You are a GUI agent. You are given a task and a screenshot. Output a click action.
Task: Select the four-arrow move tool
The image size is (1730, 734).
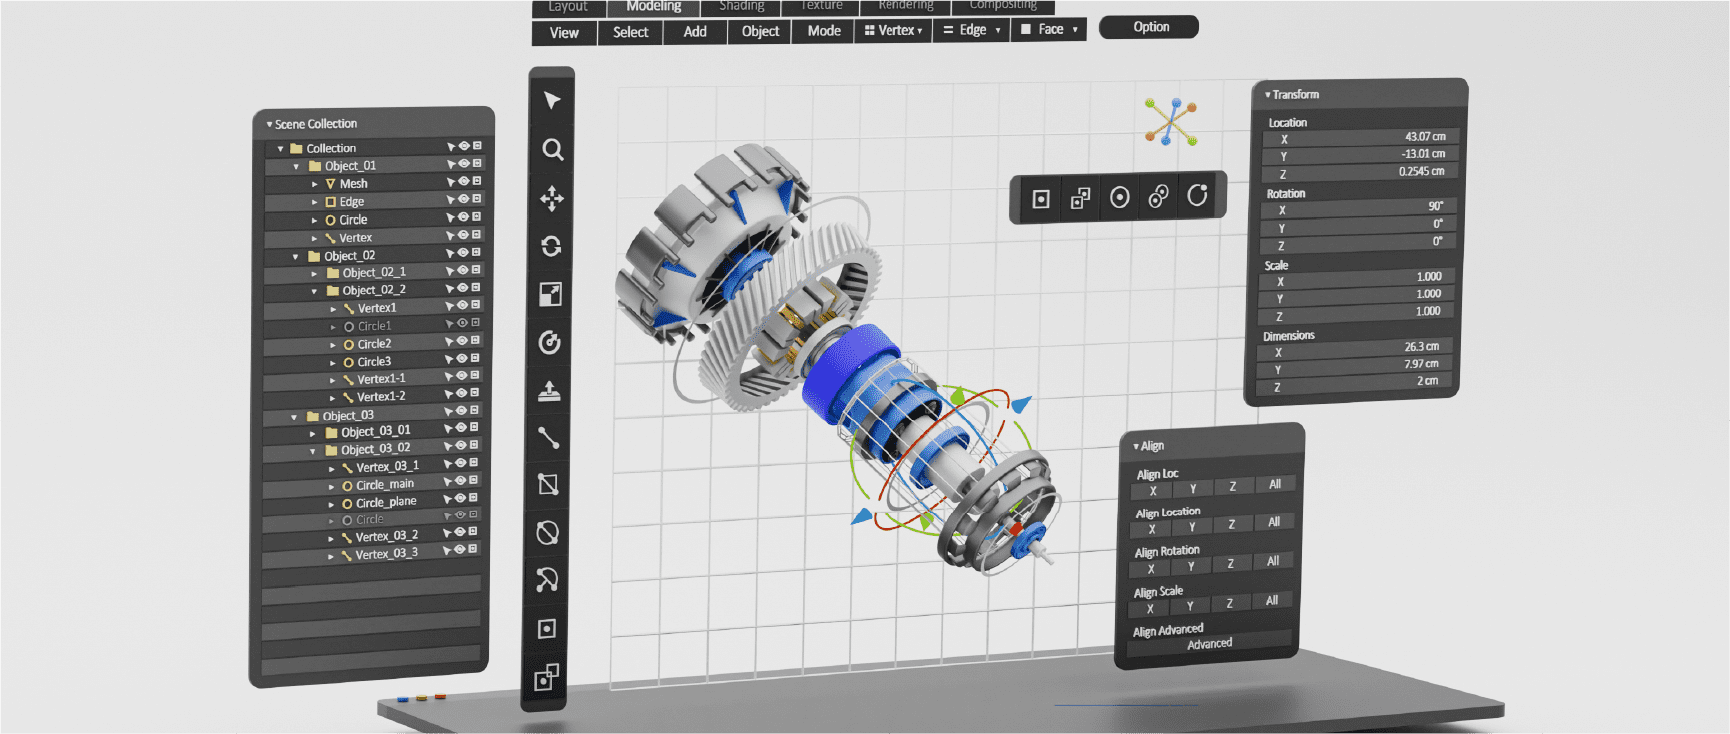tap(552, 198)
